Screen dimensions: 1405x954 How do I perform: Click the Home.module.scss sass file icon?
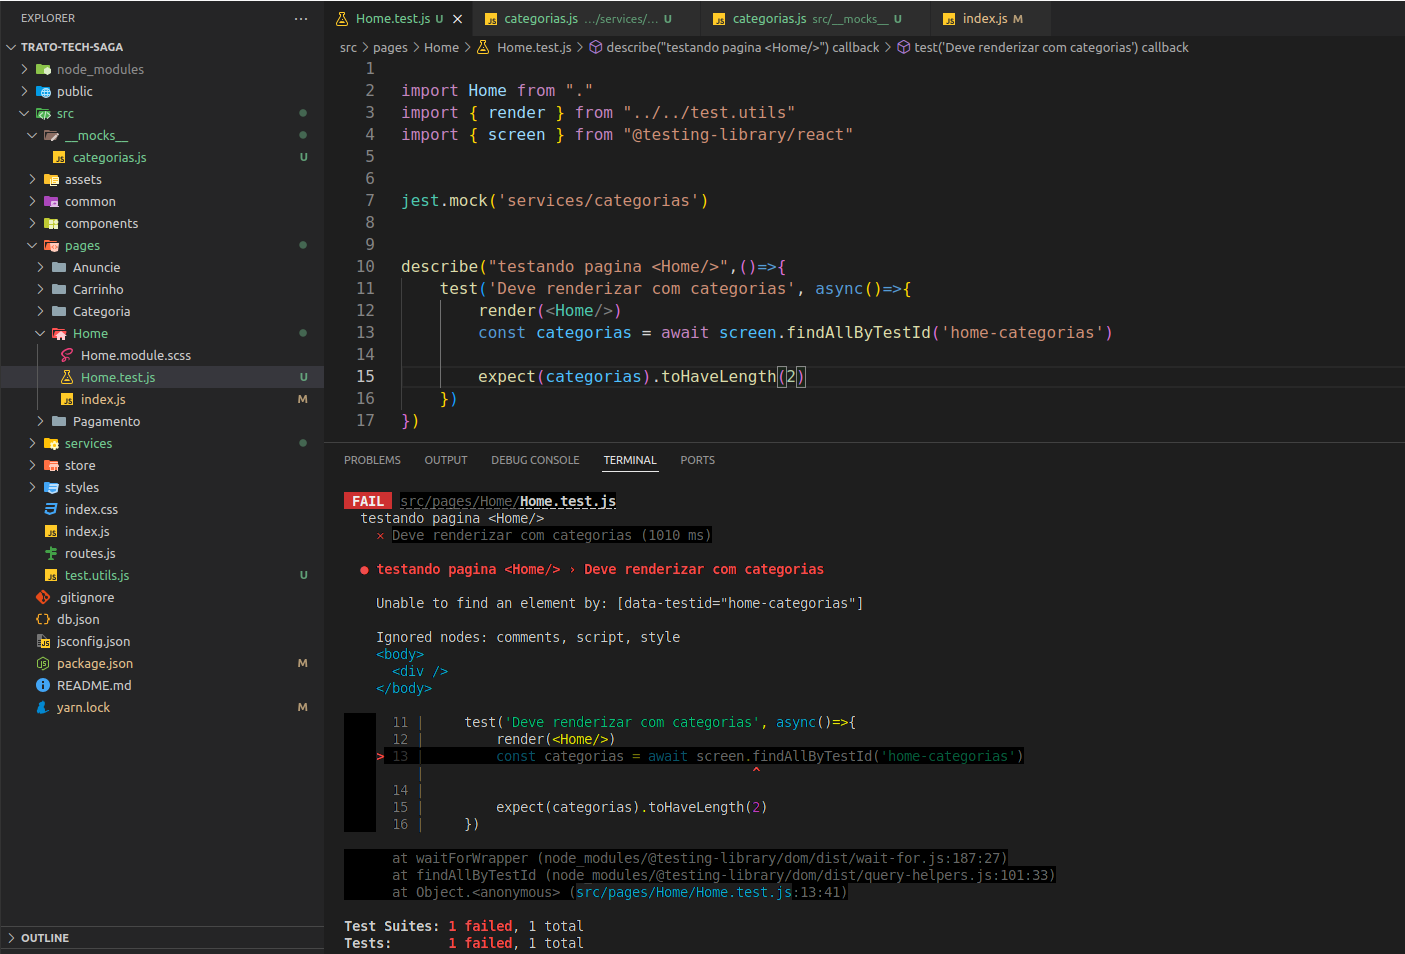[x=67, y=355]
